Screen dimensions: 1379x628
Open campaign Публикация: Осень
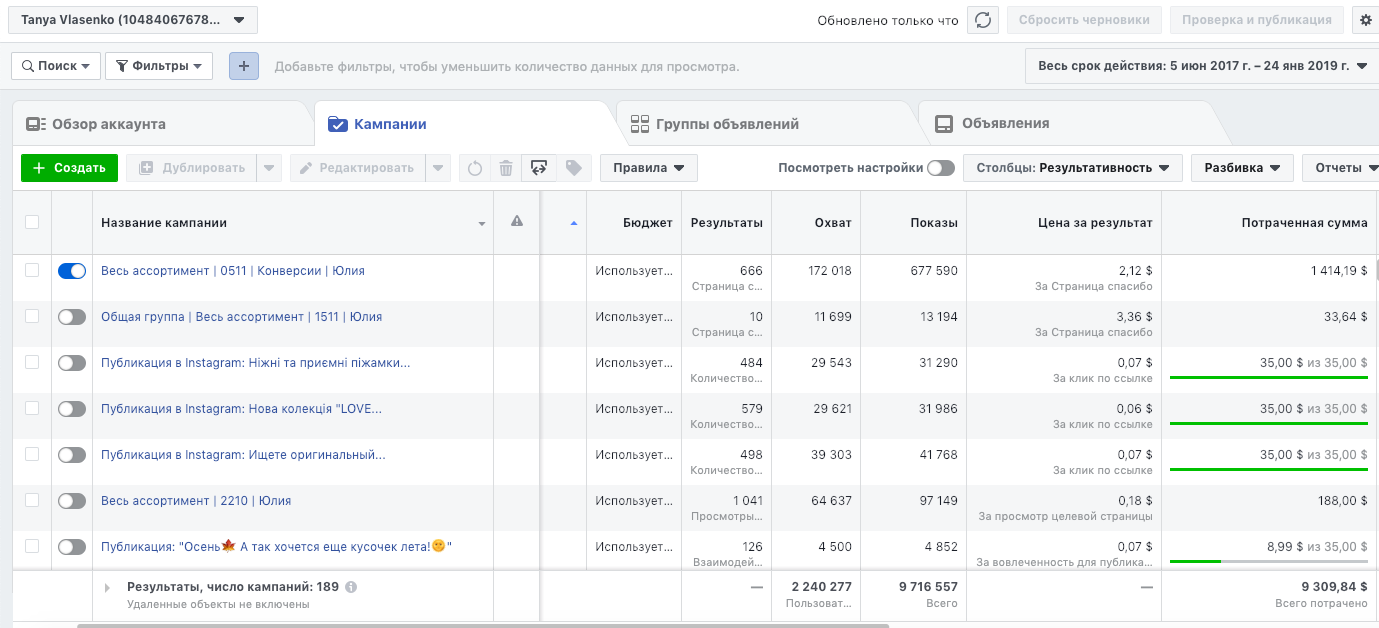pos(276,547)
